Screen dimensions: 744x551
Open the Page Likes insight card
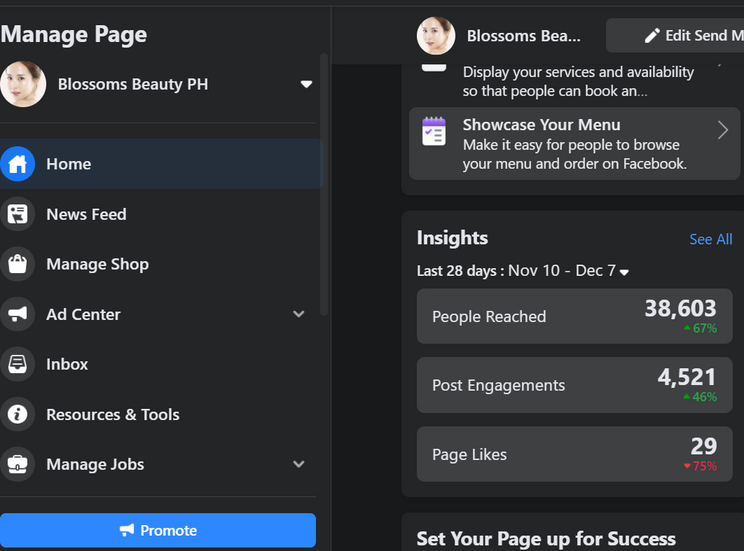point(575,454)
